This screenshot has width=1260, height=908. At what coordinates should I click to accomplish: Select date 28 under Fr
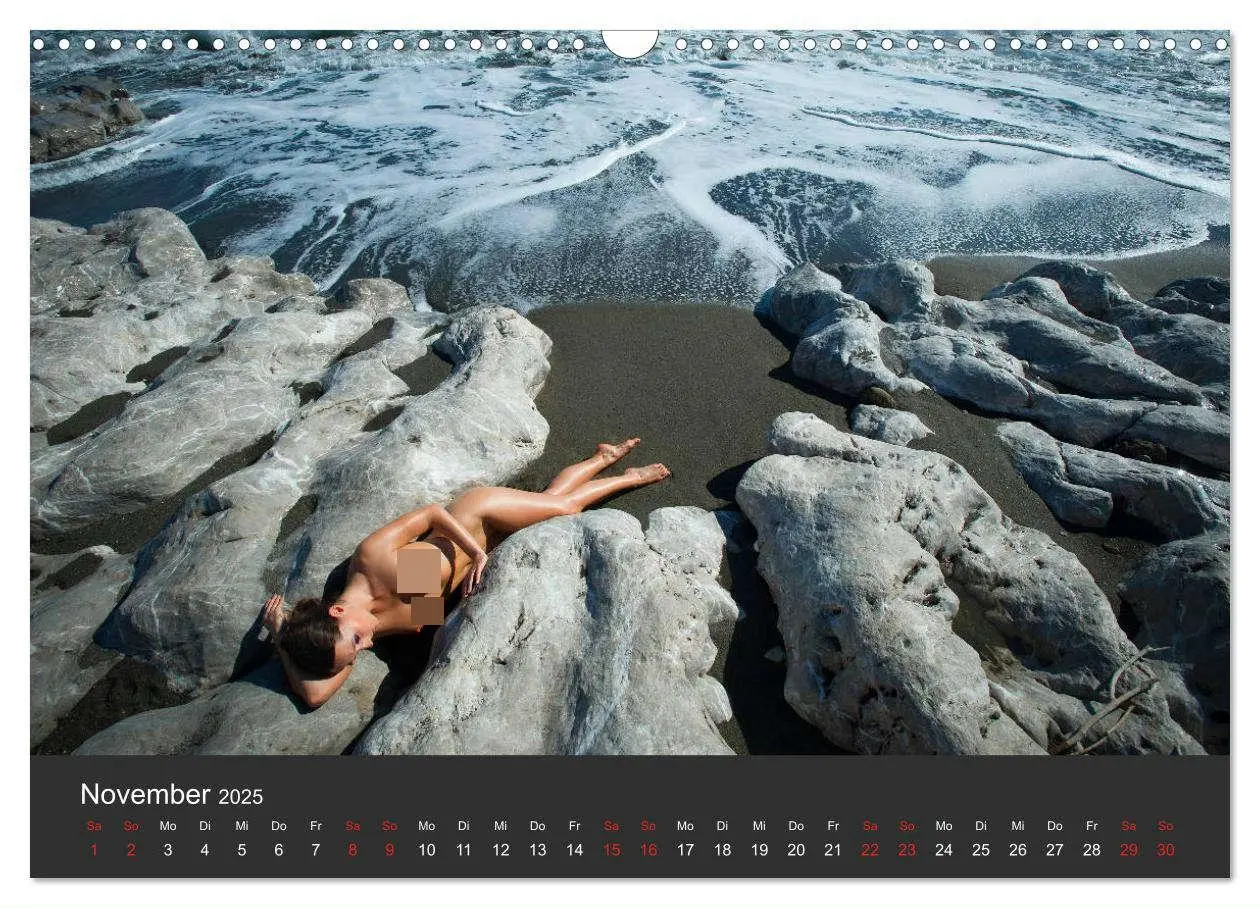tap(1092, 850)
